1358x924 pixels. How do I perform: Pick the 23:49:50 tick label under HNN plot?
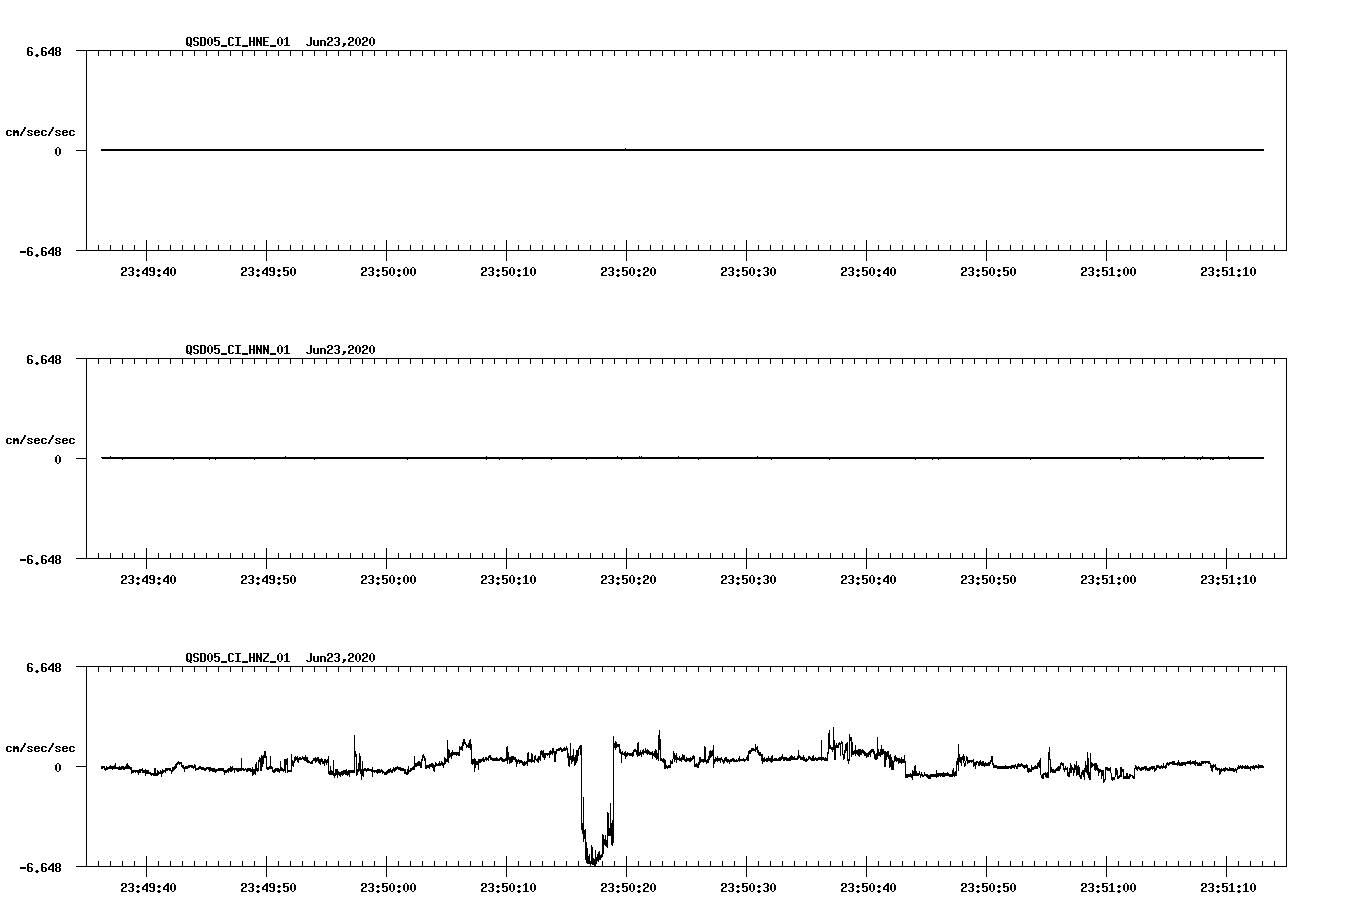(268, 580)
